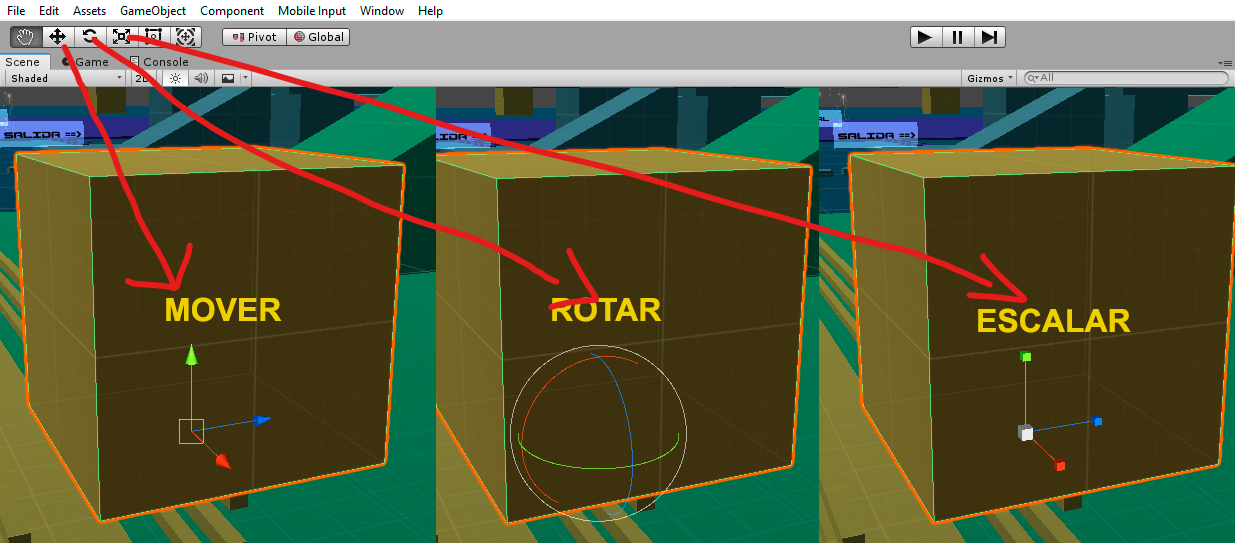Select the Hand tool in toolbar
The image size is (1235, 543).
coord(26,37)
